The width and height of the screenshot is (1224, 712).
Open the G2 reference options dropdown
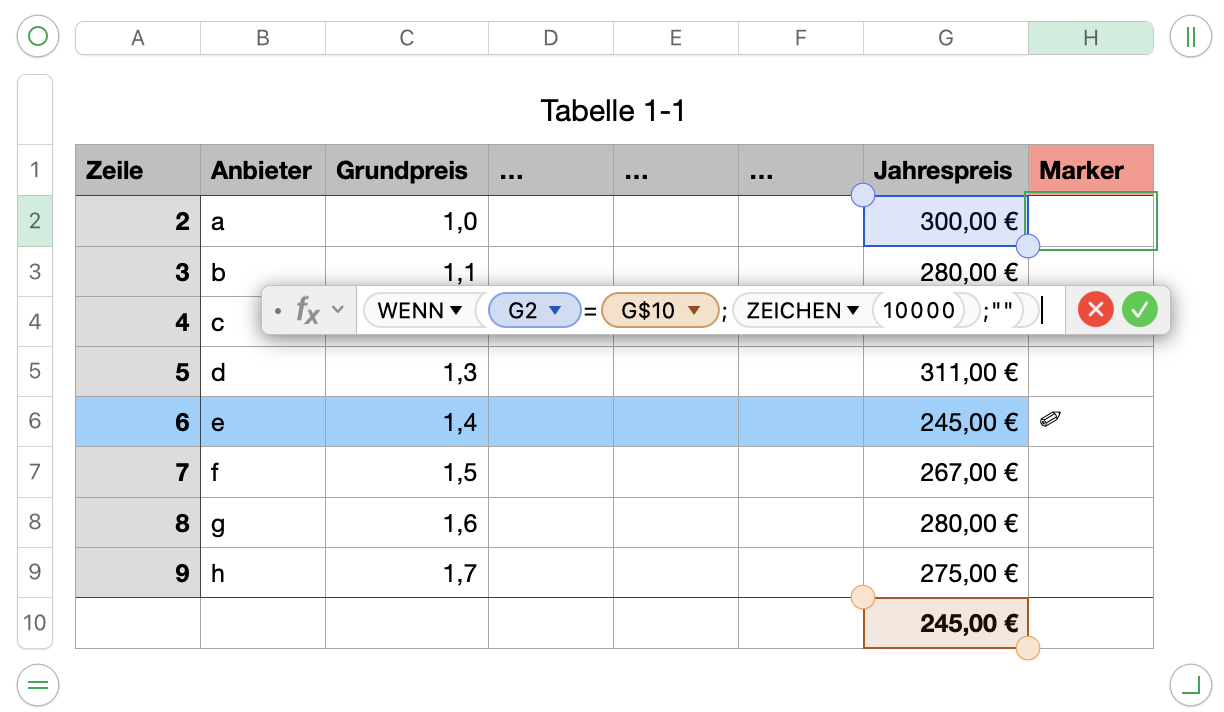coord(557,311)
